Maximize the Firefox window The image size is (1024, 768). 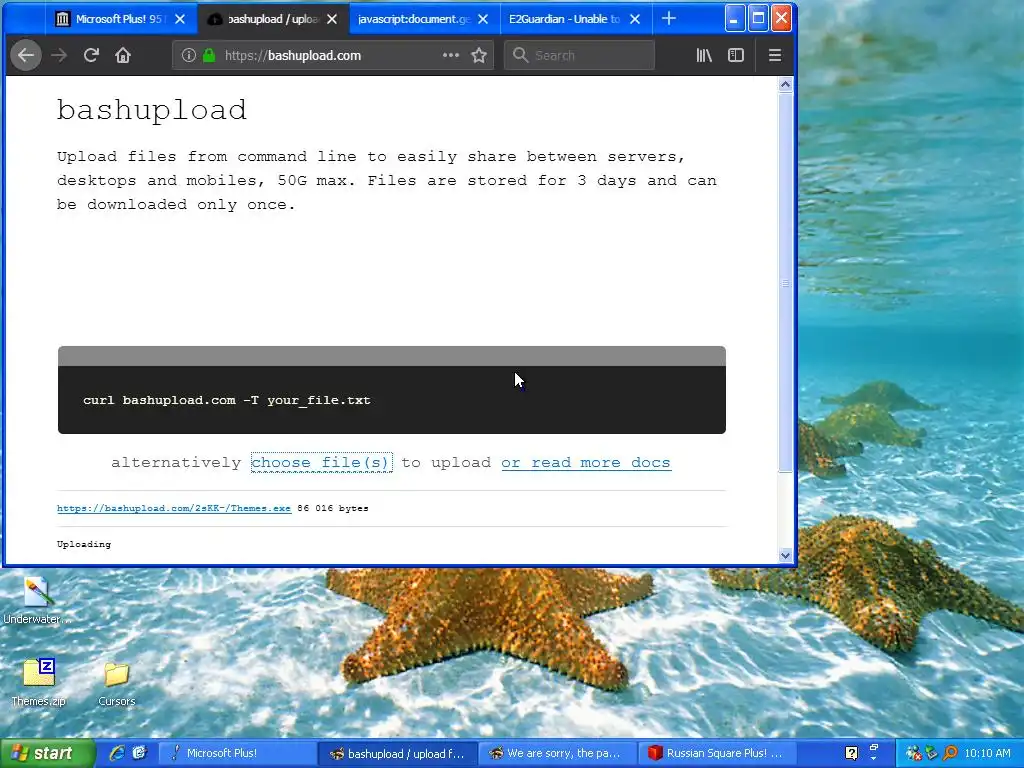pyautogui.click(x=758, y=18)
